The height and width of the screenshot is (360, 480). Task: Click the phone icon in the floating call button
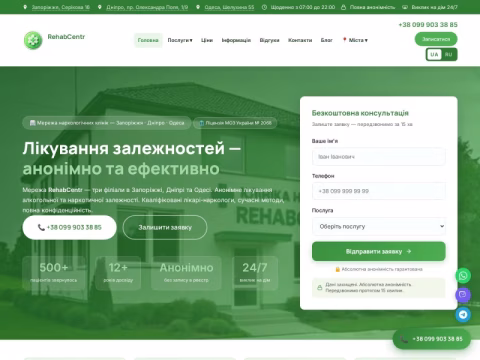tap(404, 339)
